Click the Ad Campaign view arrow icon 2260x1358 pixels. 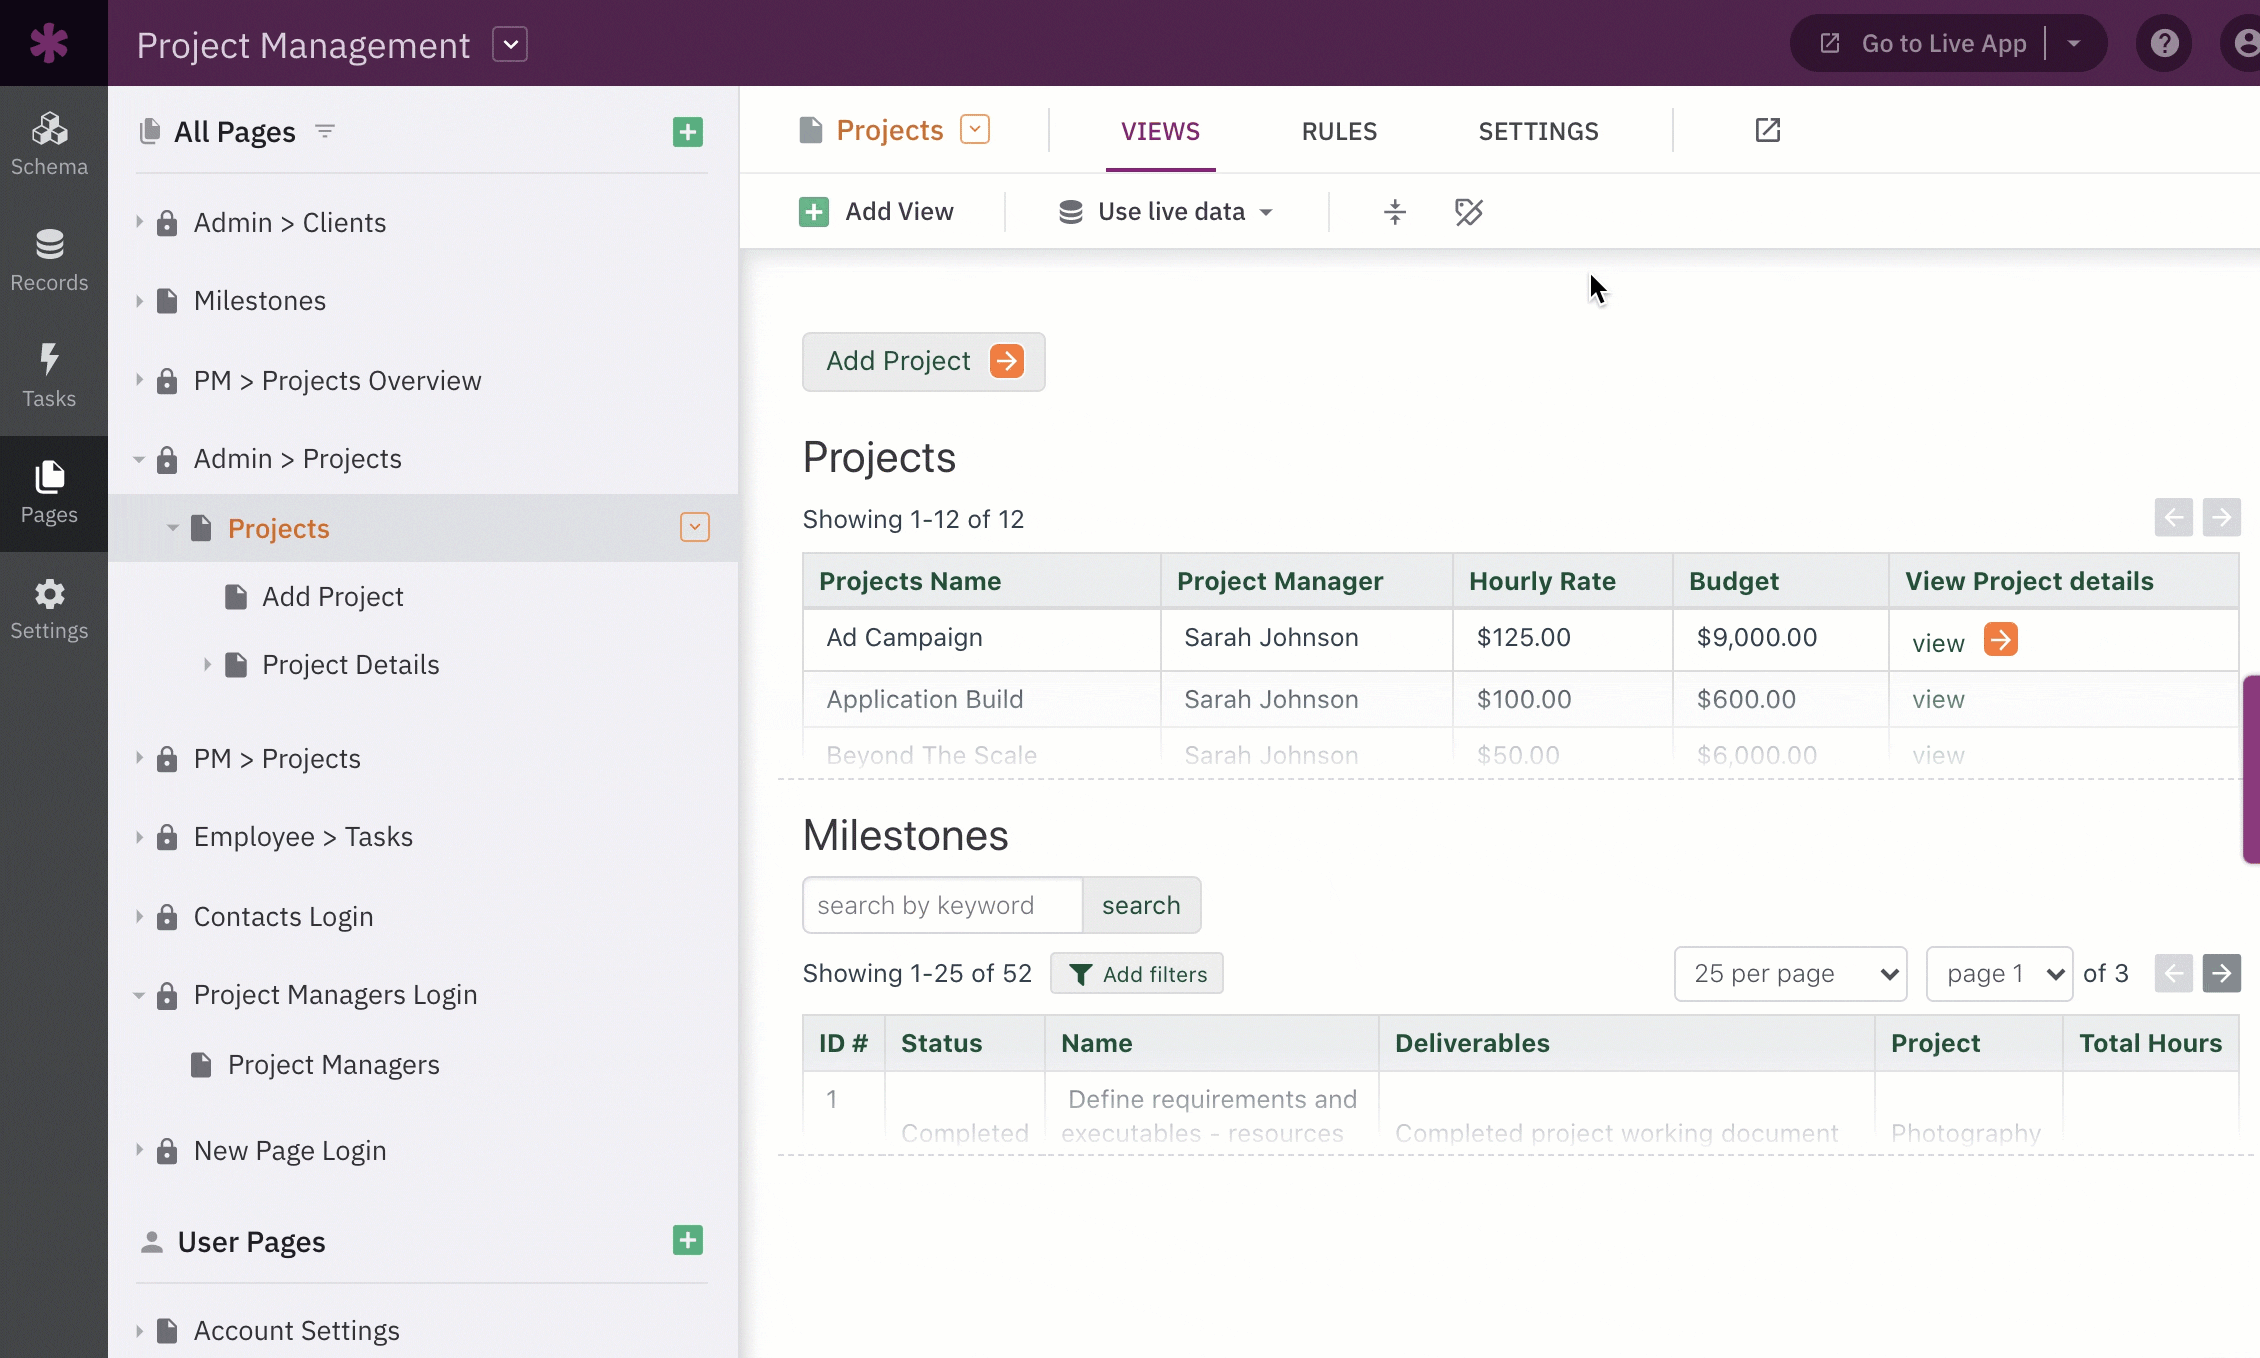pyautogui.click(x=2001, y=639)
